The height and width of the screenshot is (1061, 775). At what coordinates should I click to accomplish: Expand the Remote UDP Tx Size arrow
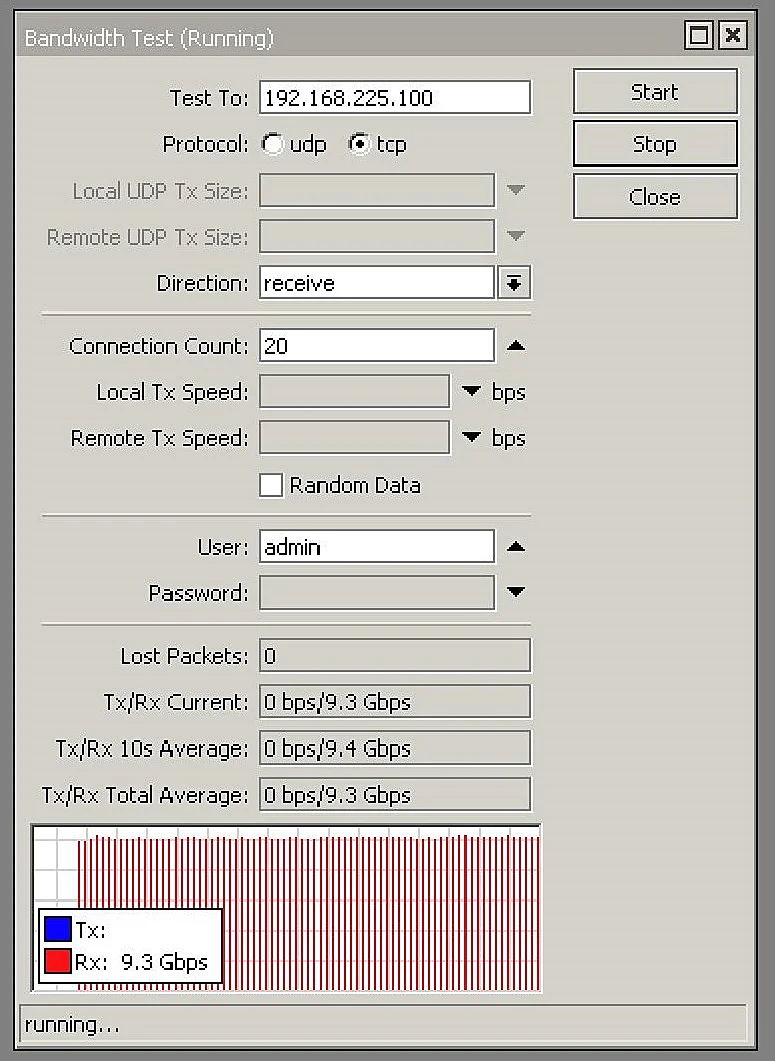pyautogui.click(x=515, y=236)
